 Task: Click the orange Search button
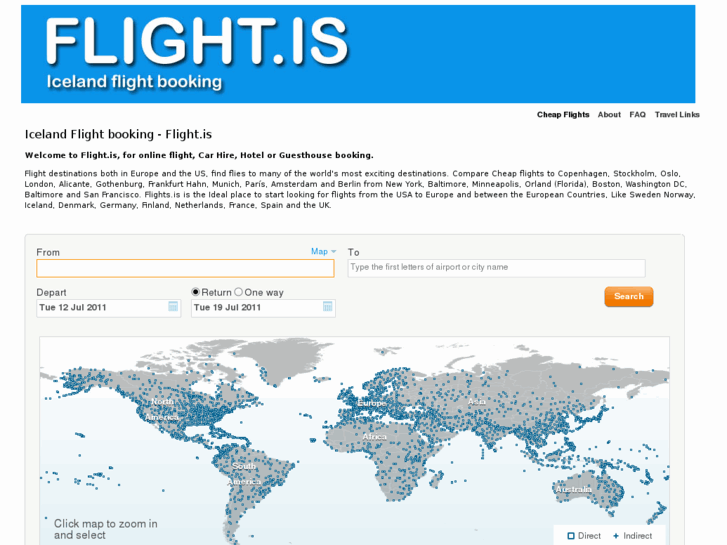(x=629, y=296)
